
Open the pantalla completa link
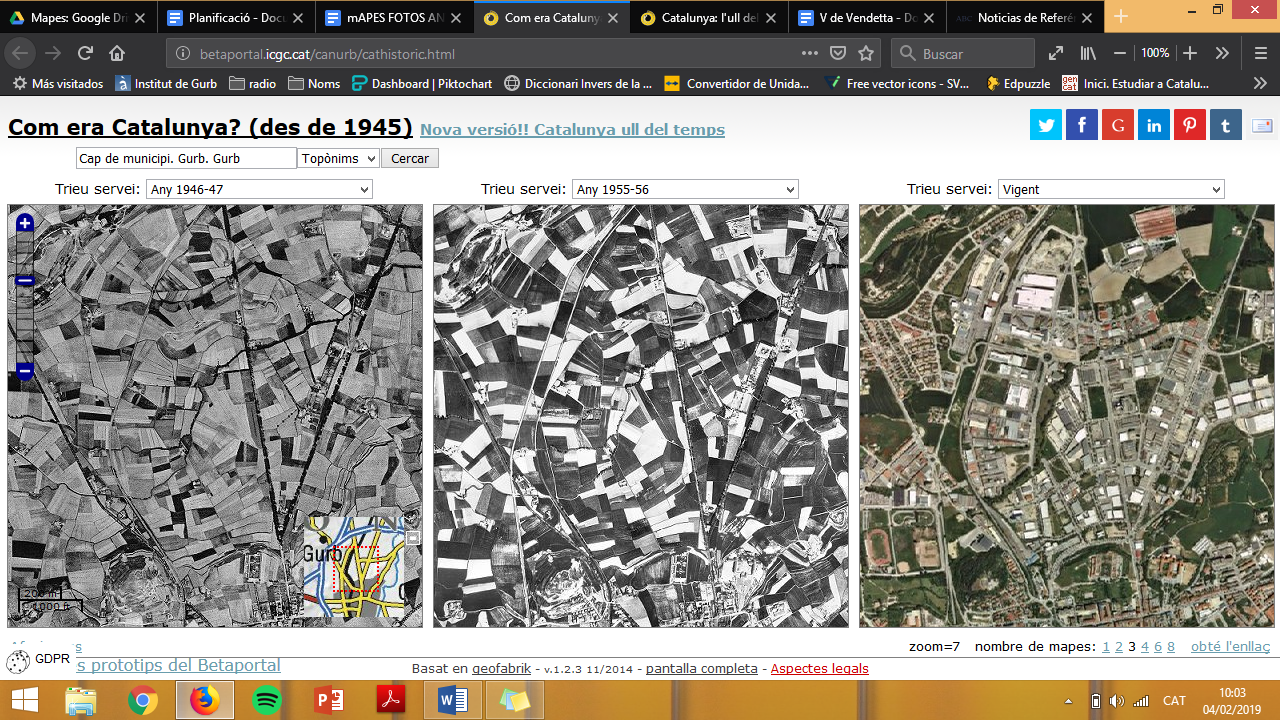pos(702,668)
